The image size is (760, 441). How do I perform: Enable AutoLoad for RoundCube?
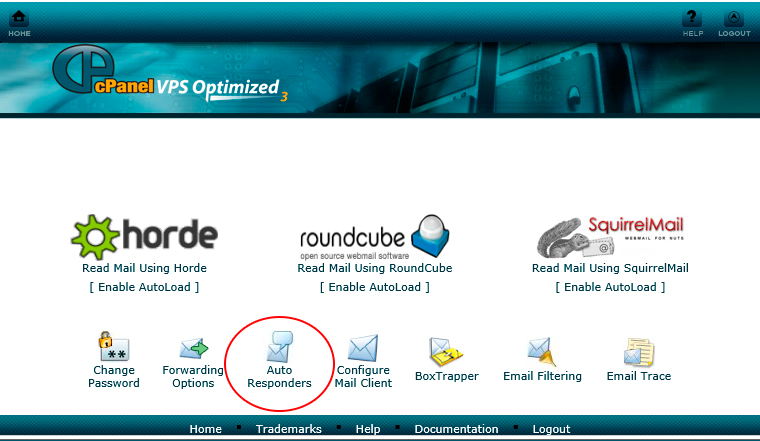click(x=375, y=287)
